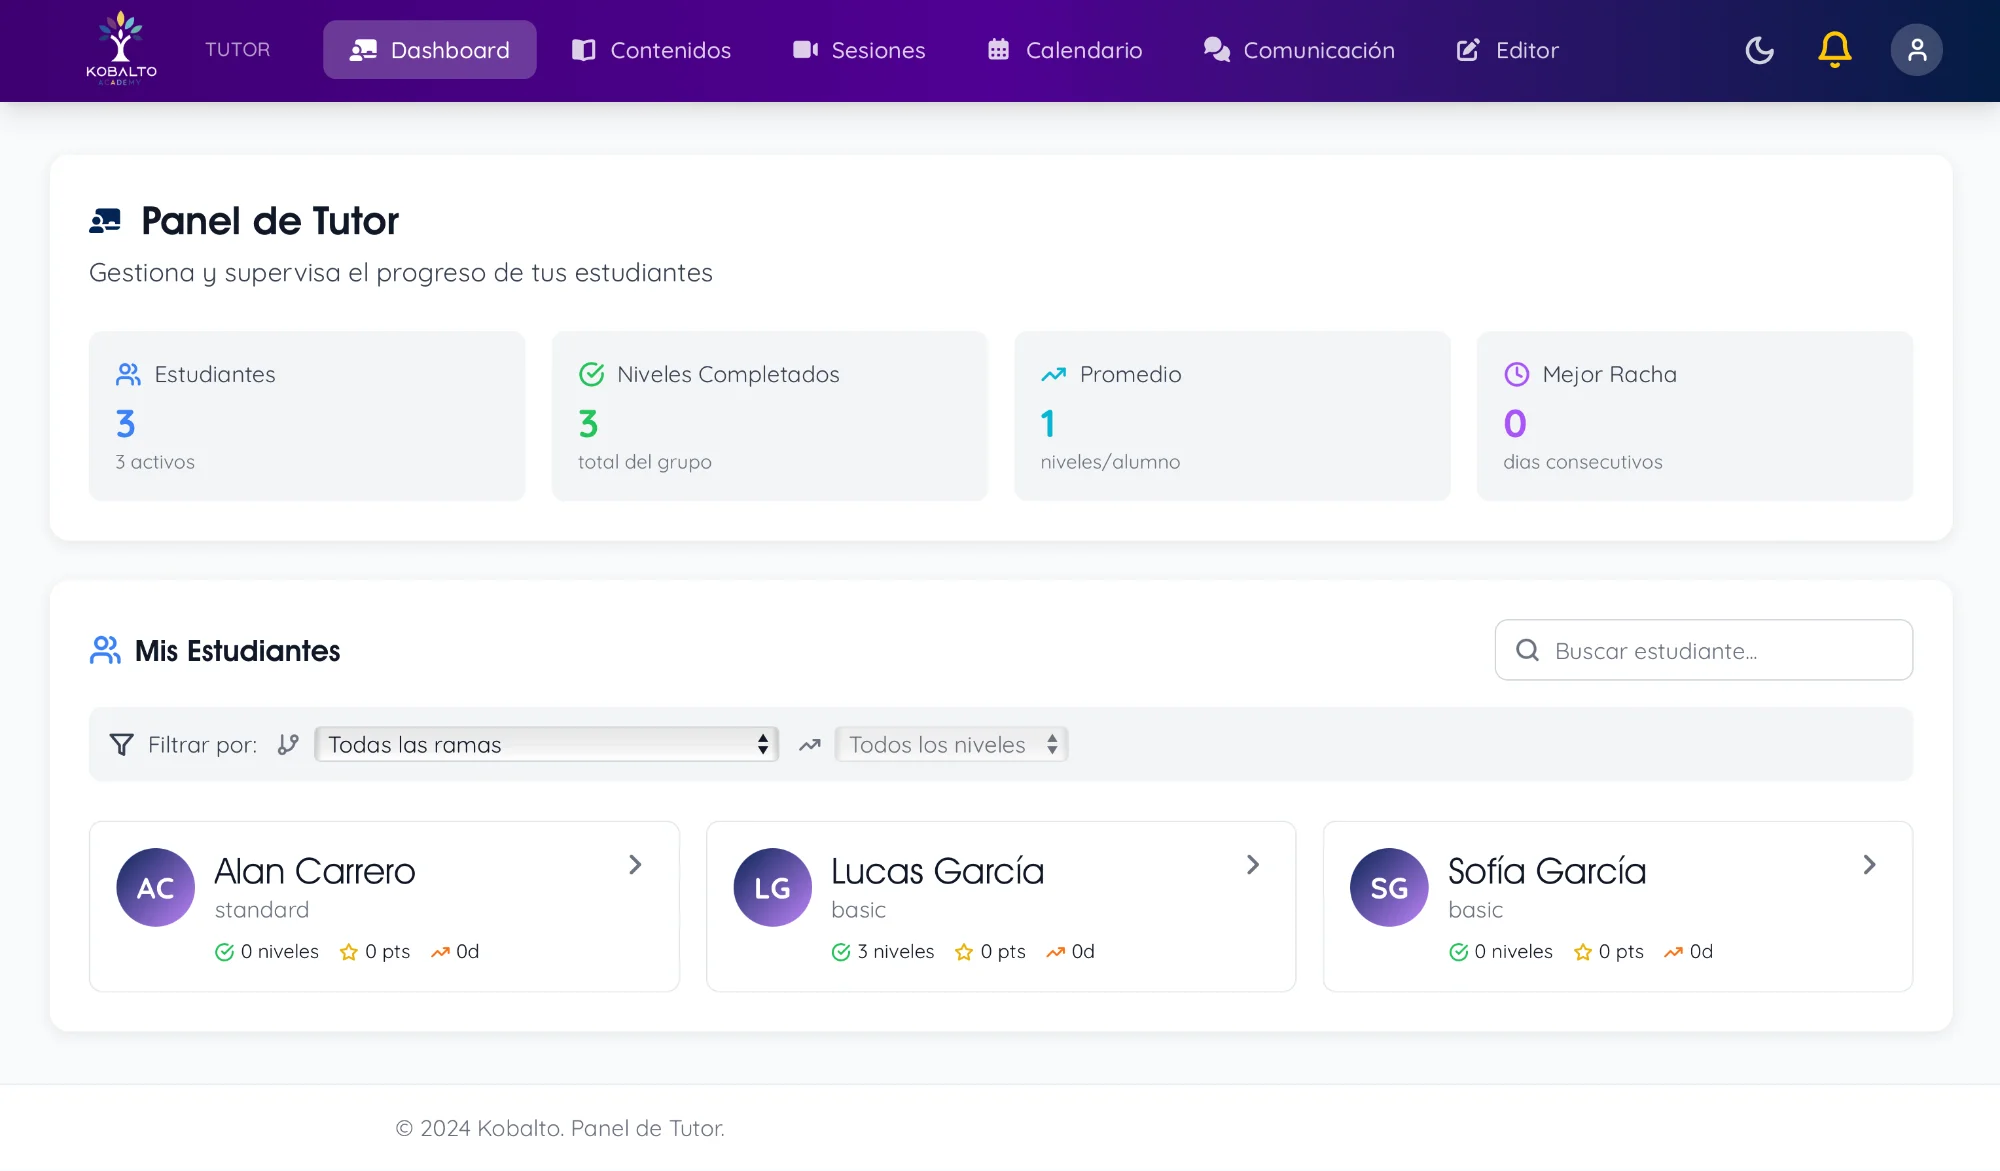Check notifications via the bell icon
Image resolution: width=2000 pixels, height=1171 pixels.
[1835, 50]
